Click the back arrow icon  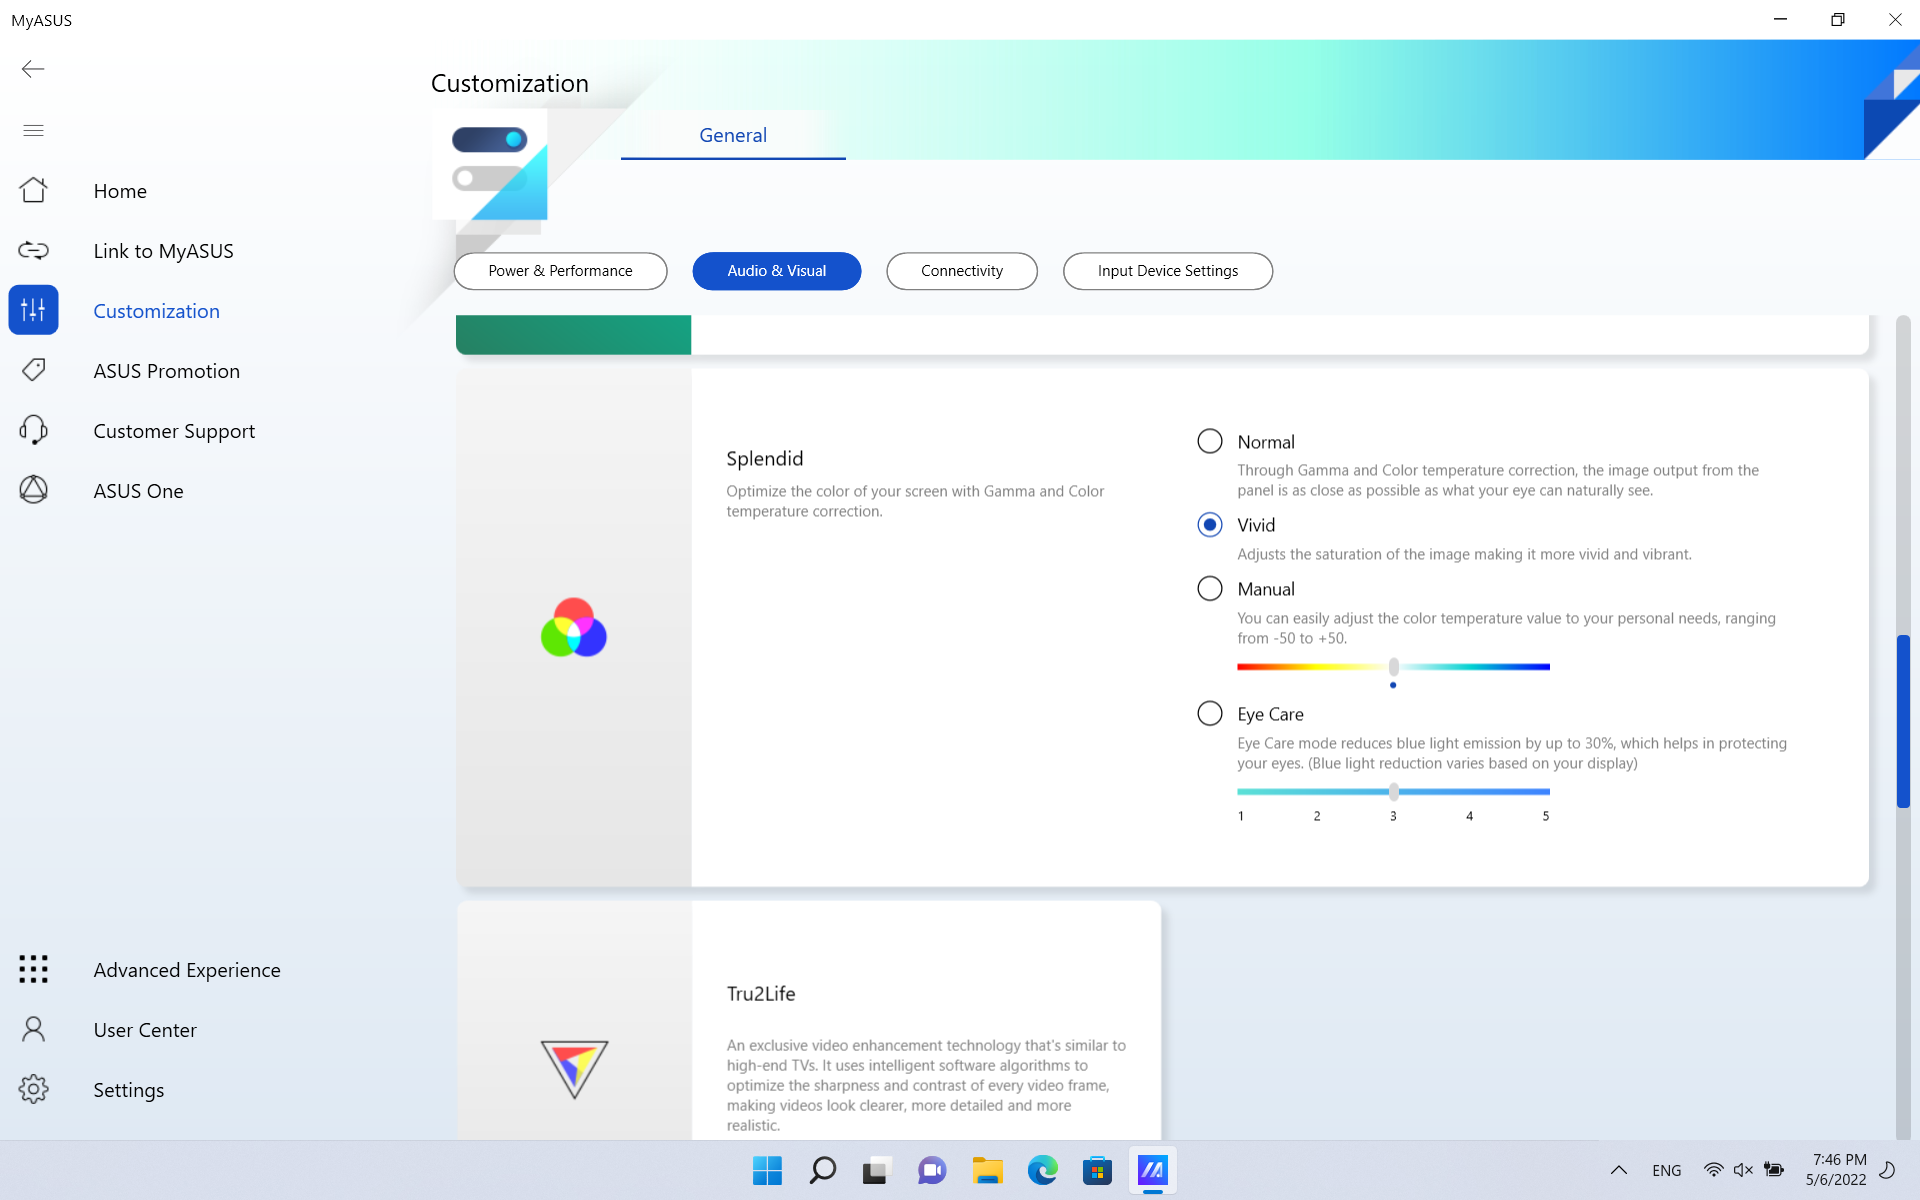click(x=33, y=69)
